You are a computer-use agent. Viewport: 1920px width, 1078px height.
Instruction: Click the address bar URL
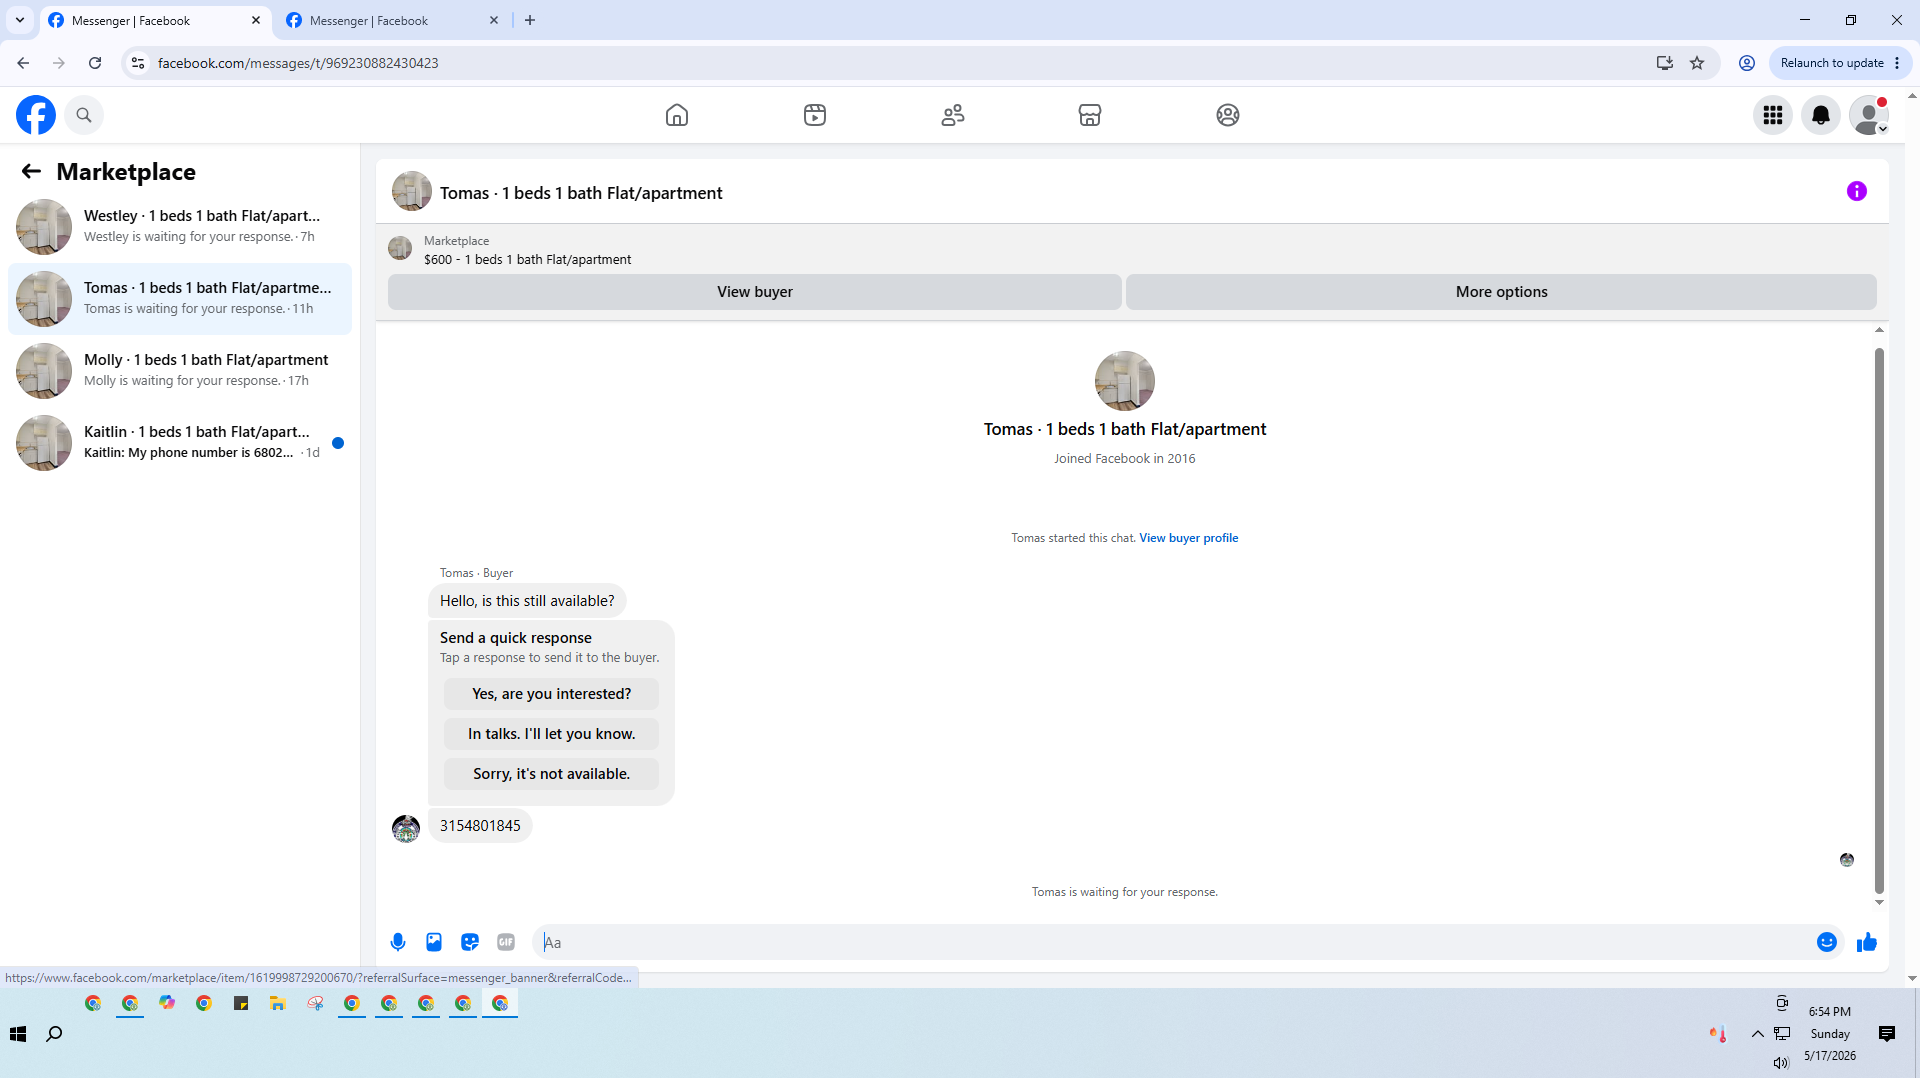[x=298, y=63]
